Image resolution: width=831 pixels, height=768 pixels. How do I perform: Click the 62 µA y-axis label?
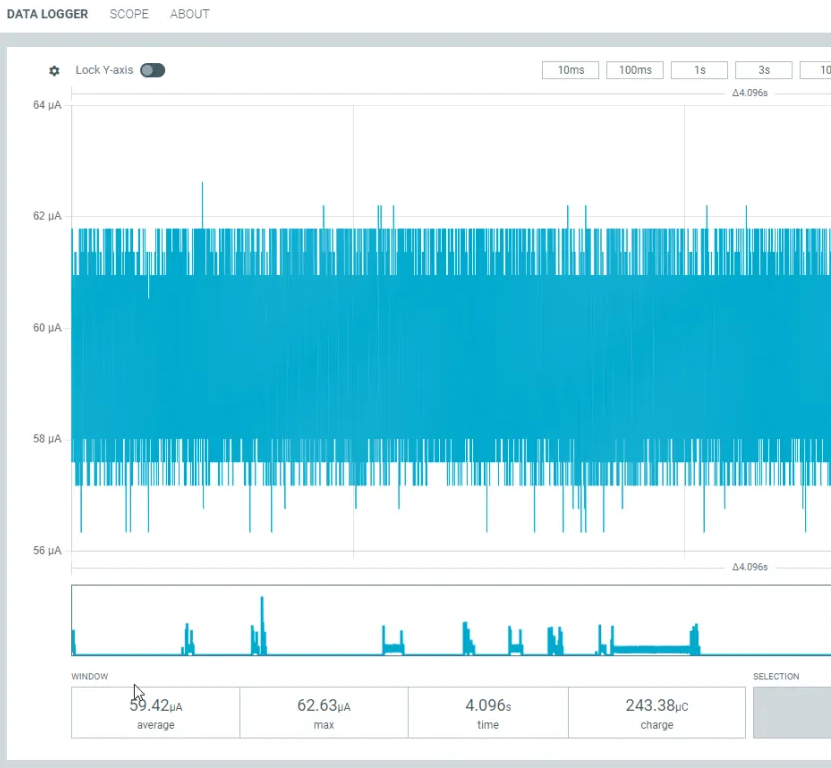[x=47, y=216]
